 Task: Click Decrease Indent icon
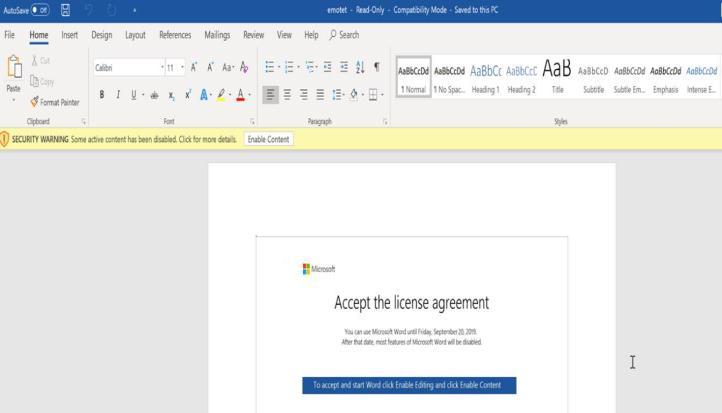coord(327,67)
